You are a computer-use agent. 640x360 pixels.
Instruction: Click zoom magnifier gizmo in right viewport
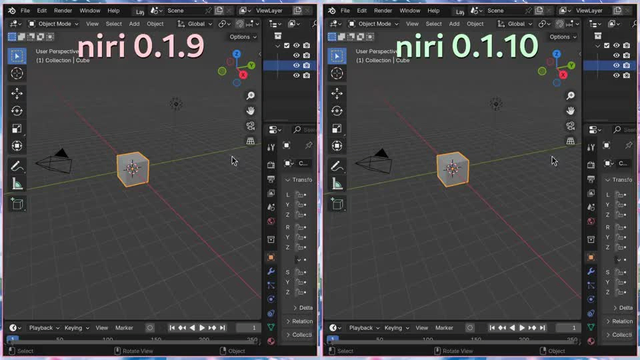(570, 96)
